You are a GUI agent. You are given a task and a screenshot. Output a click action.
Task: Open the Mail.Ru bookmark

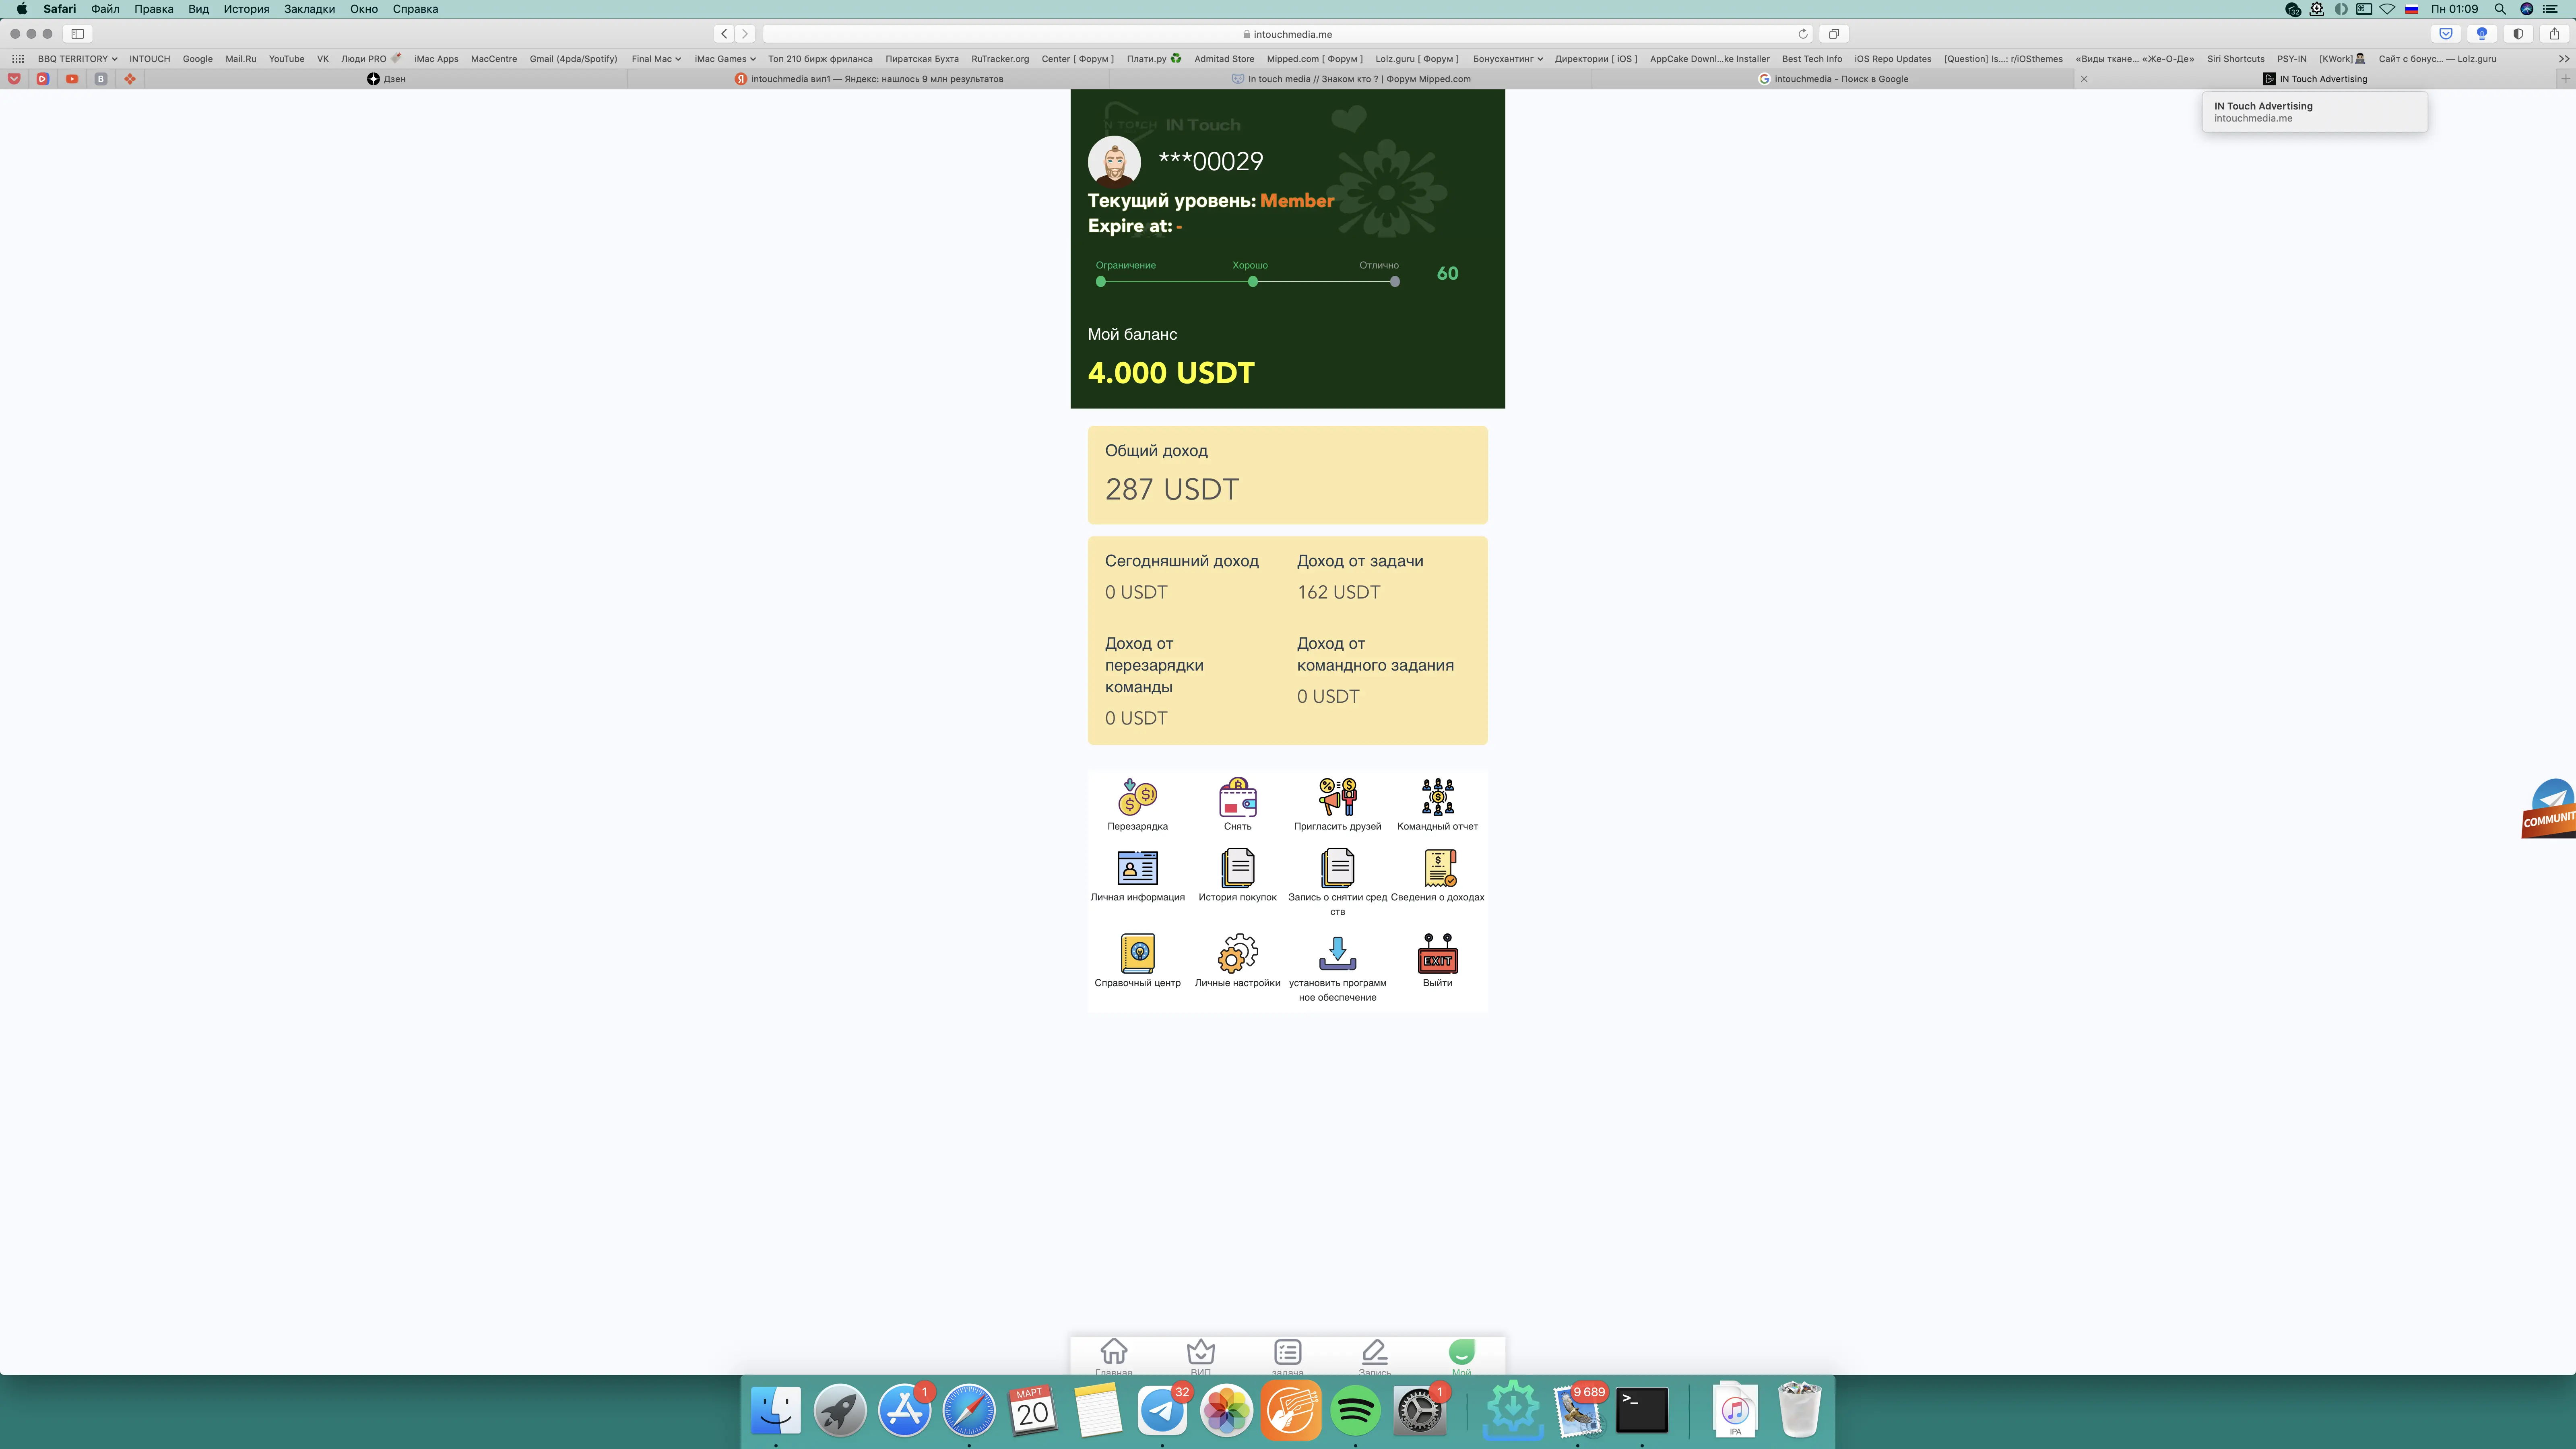[241, 59]
